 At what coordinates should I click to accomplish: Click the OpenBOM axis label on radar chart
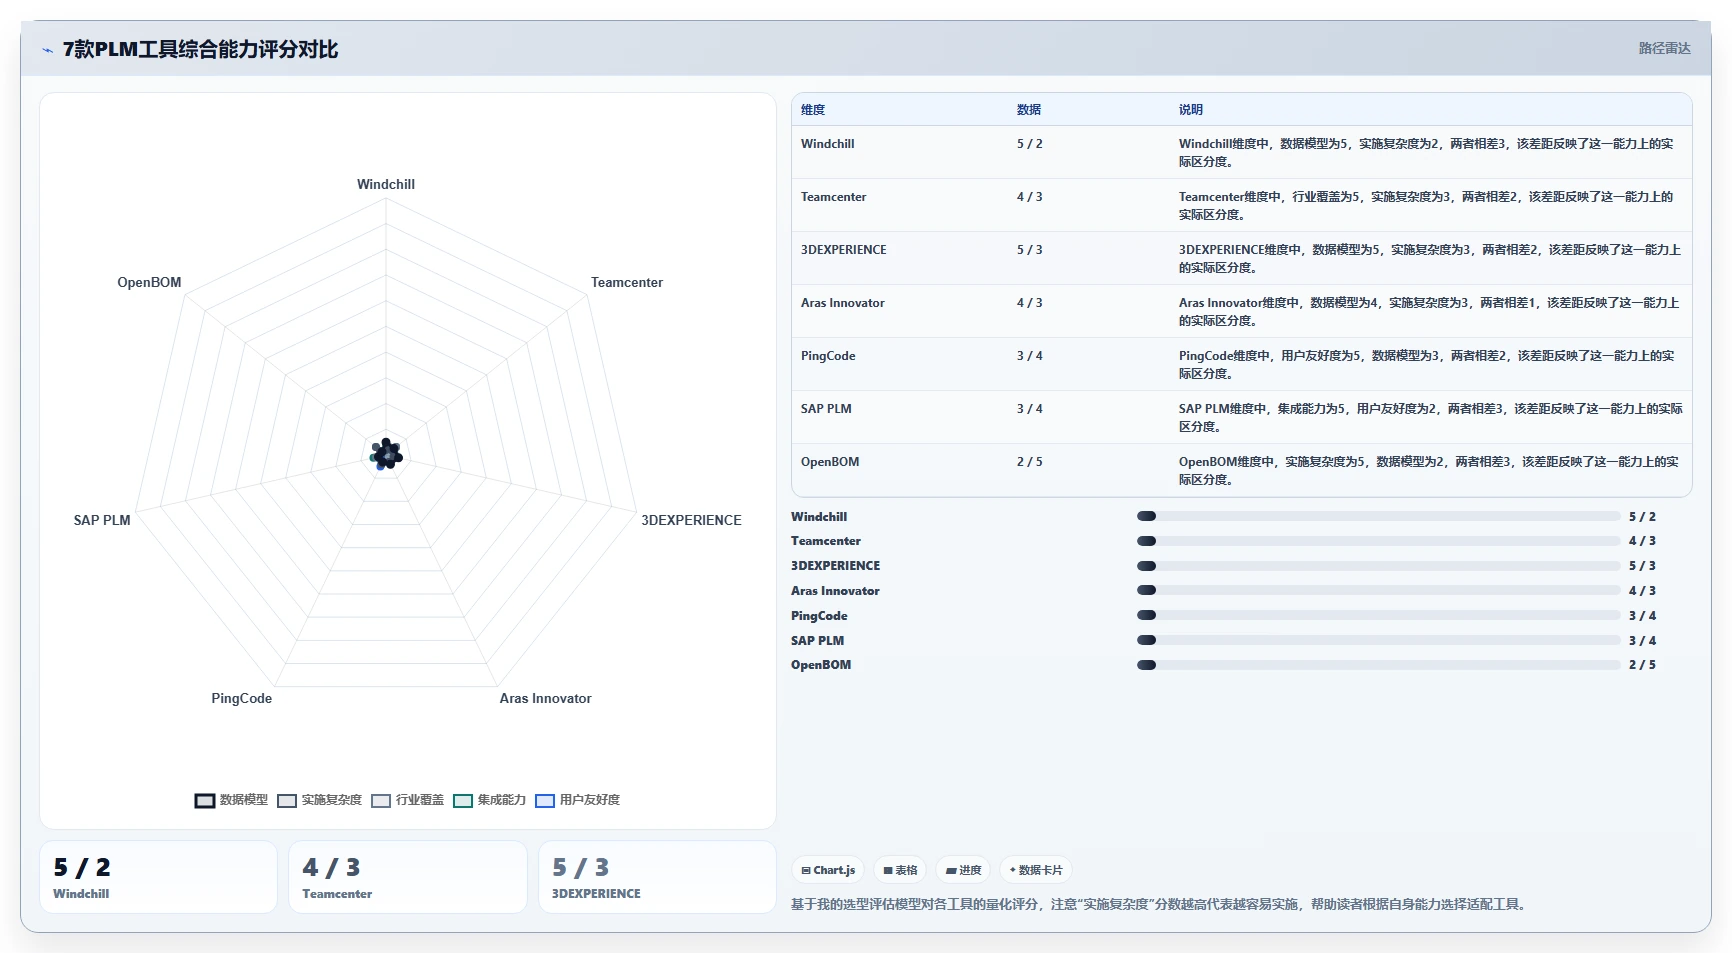149,282
